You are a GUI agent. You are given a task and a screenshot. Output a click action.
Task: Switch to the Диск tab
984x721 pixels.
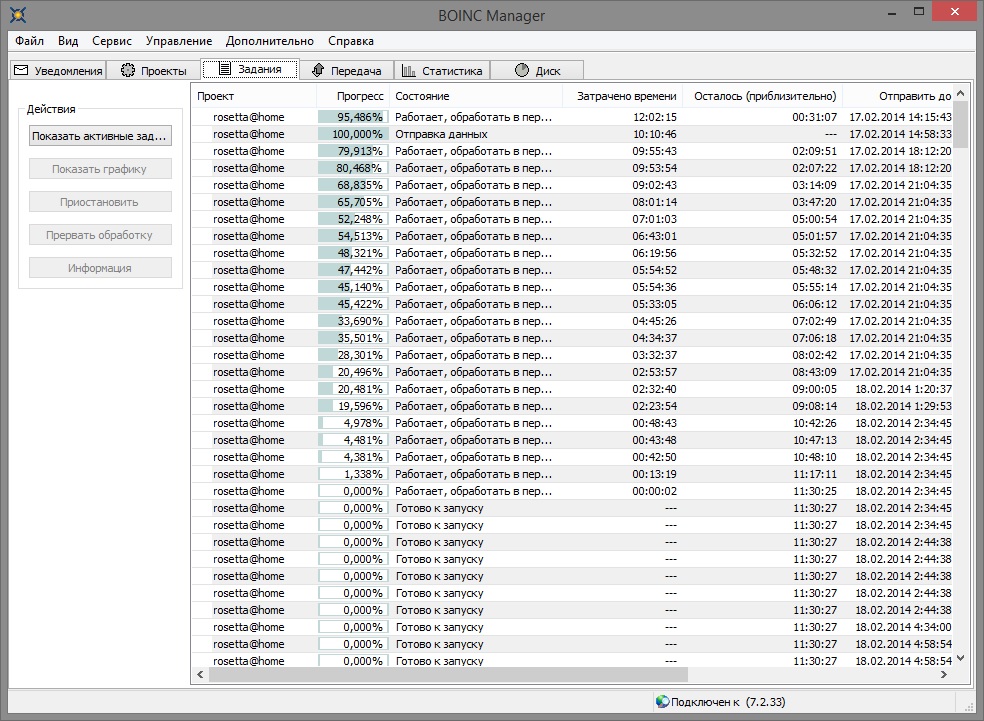click(x=537, y=70)
